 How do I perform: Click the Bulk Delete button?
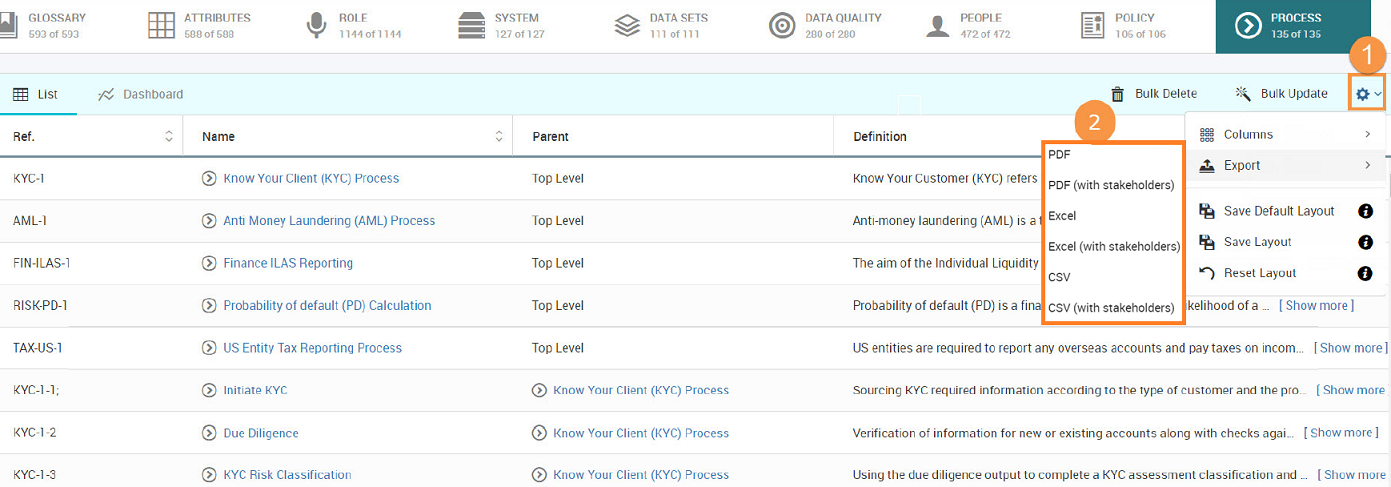click(x=1153, y=94)
